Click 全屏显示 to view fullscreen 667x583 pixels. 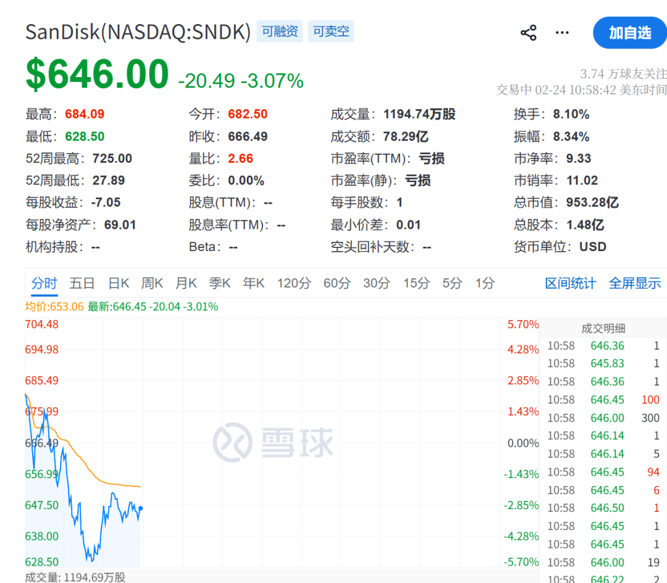pyautogui.click(x=634, y=283)
